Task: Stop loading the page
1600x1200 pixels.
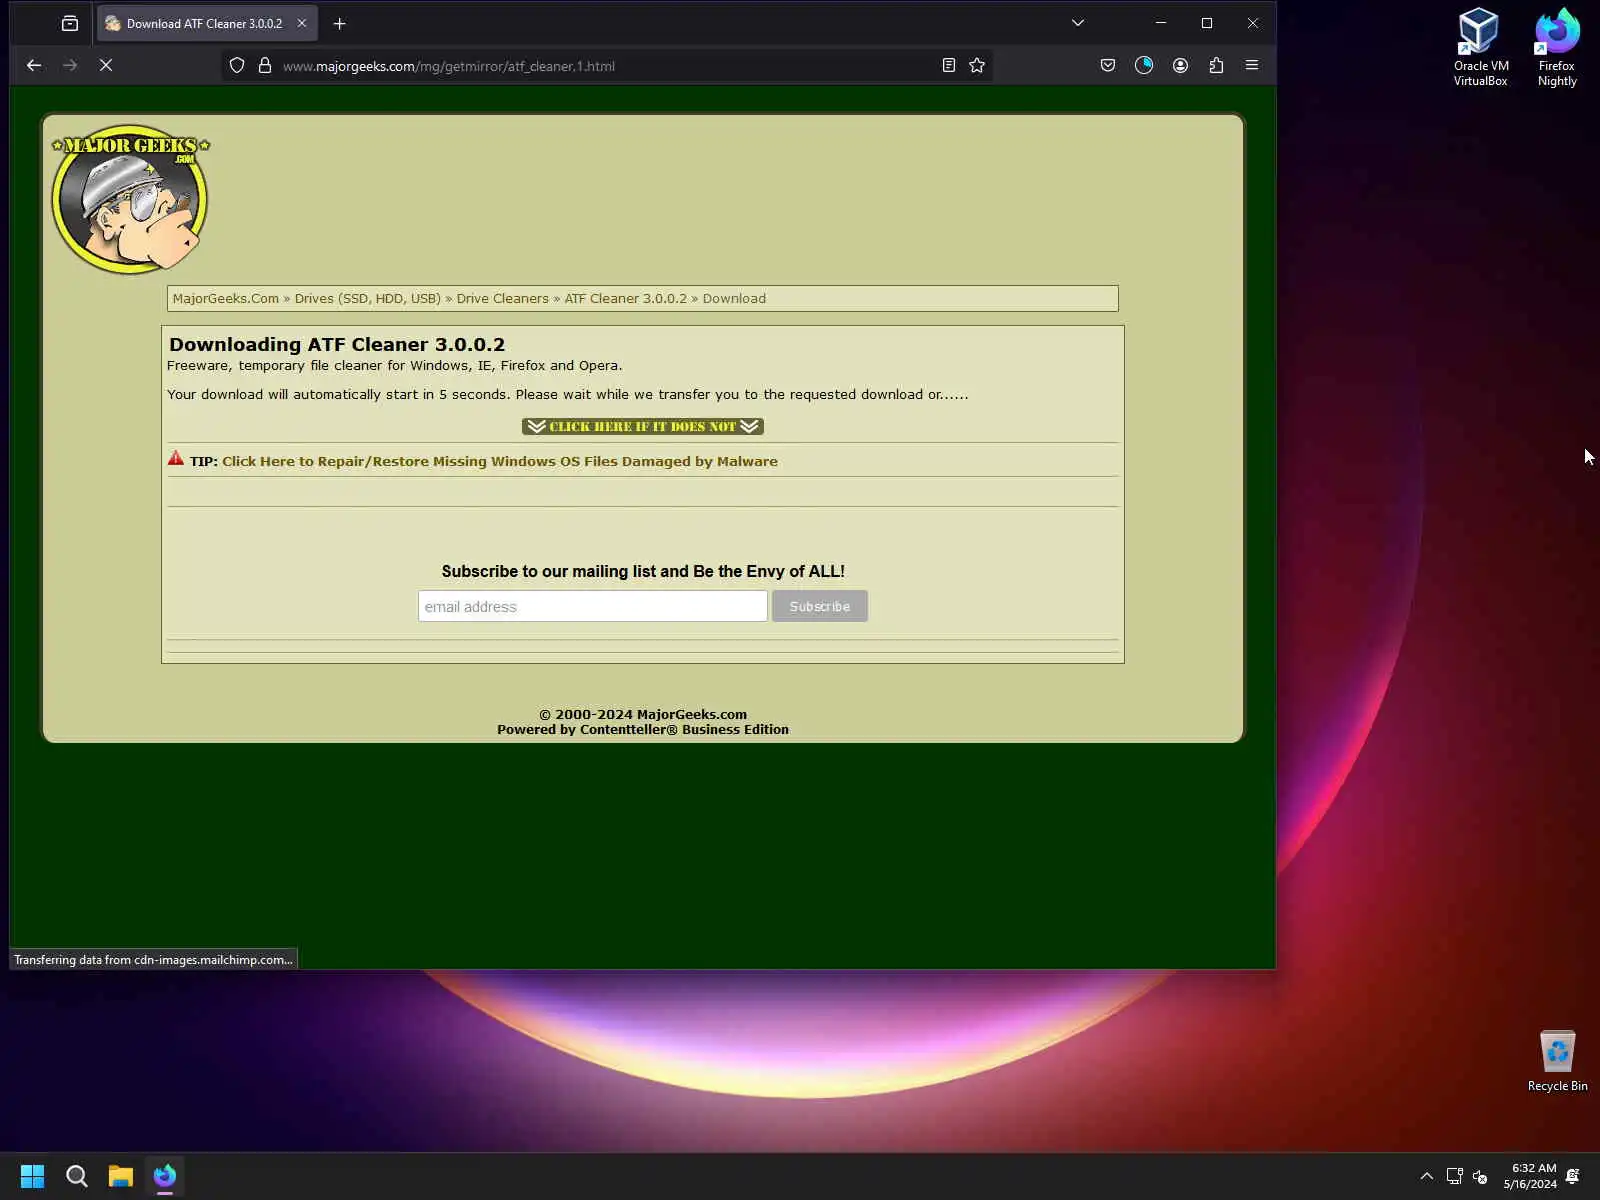Action: tap(106, 65)
